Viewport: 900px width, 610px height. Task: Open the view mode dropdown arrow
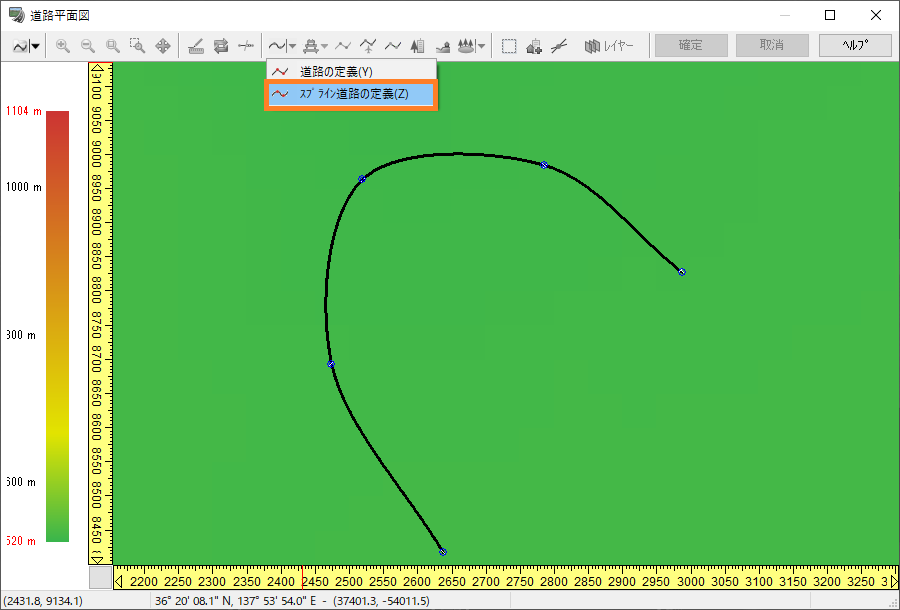tap(36, 46)
